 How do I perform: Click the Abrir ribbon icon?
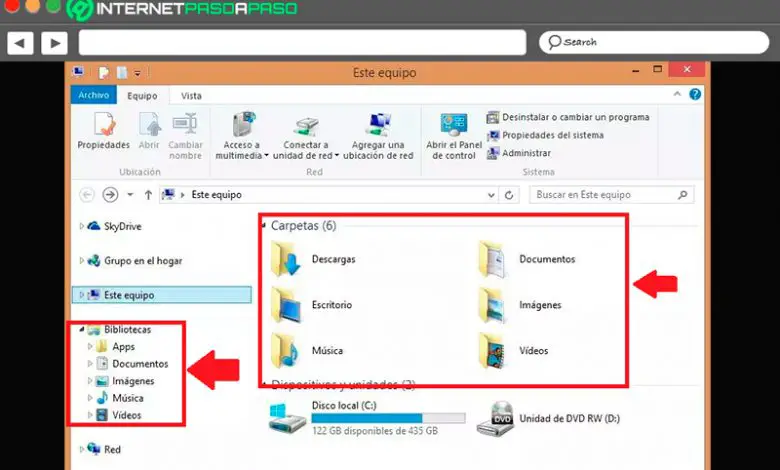(149, 130)
